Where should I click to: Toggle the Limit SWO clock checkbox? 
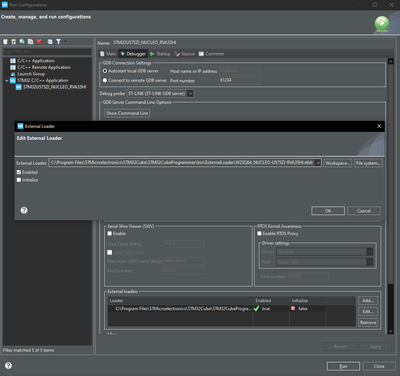[x=110, y=252]
